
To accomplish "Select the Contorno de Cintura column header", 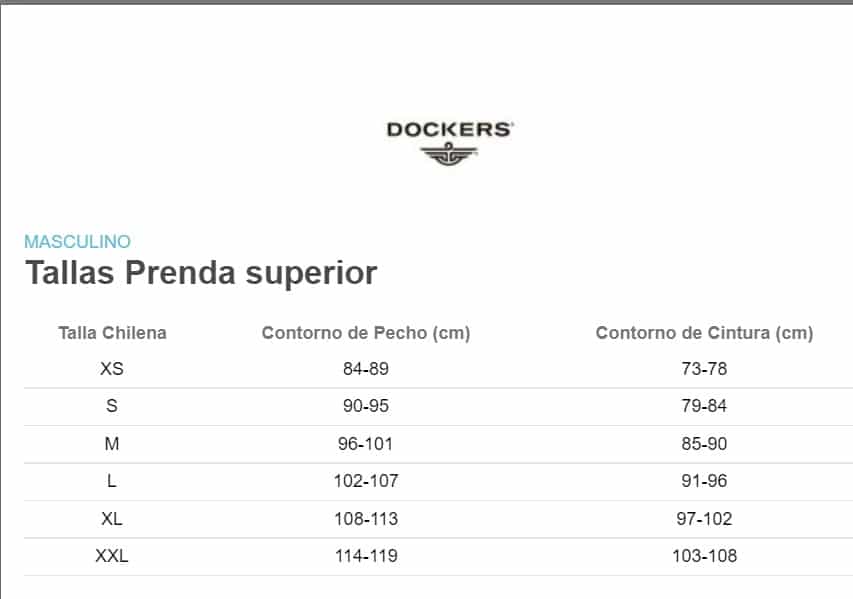I will click(x=704, y=333).
